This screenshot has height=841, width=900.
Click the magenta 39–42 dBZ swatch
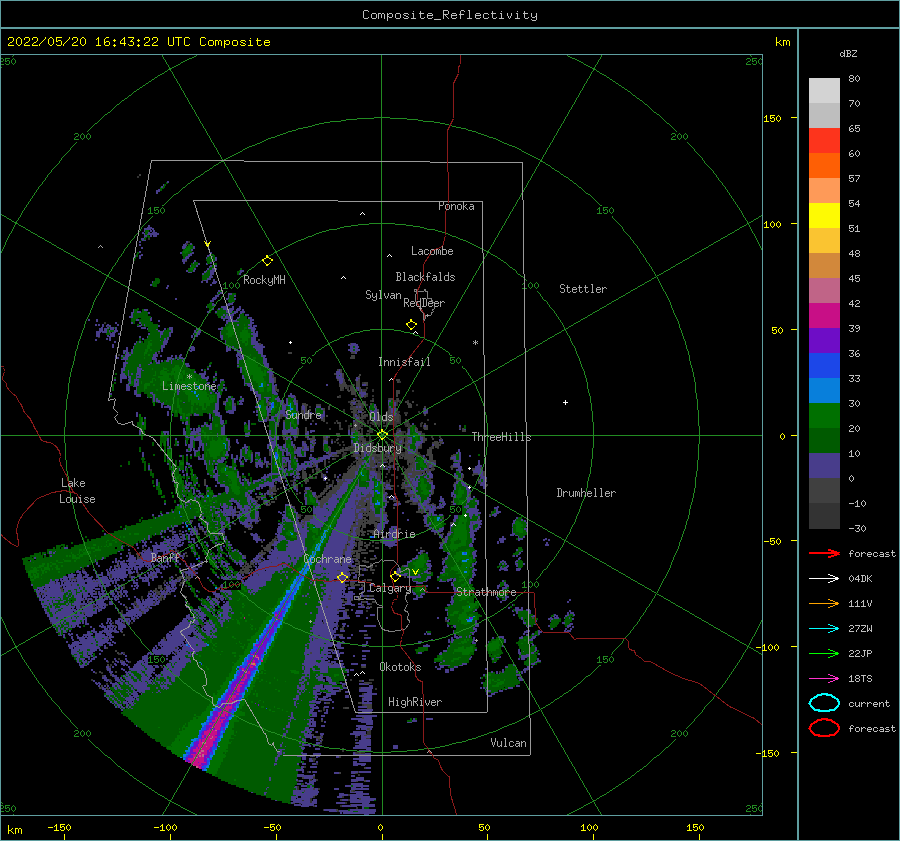[824, 316]
